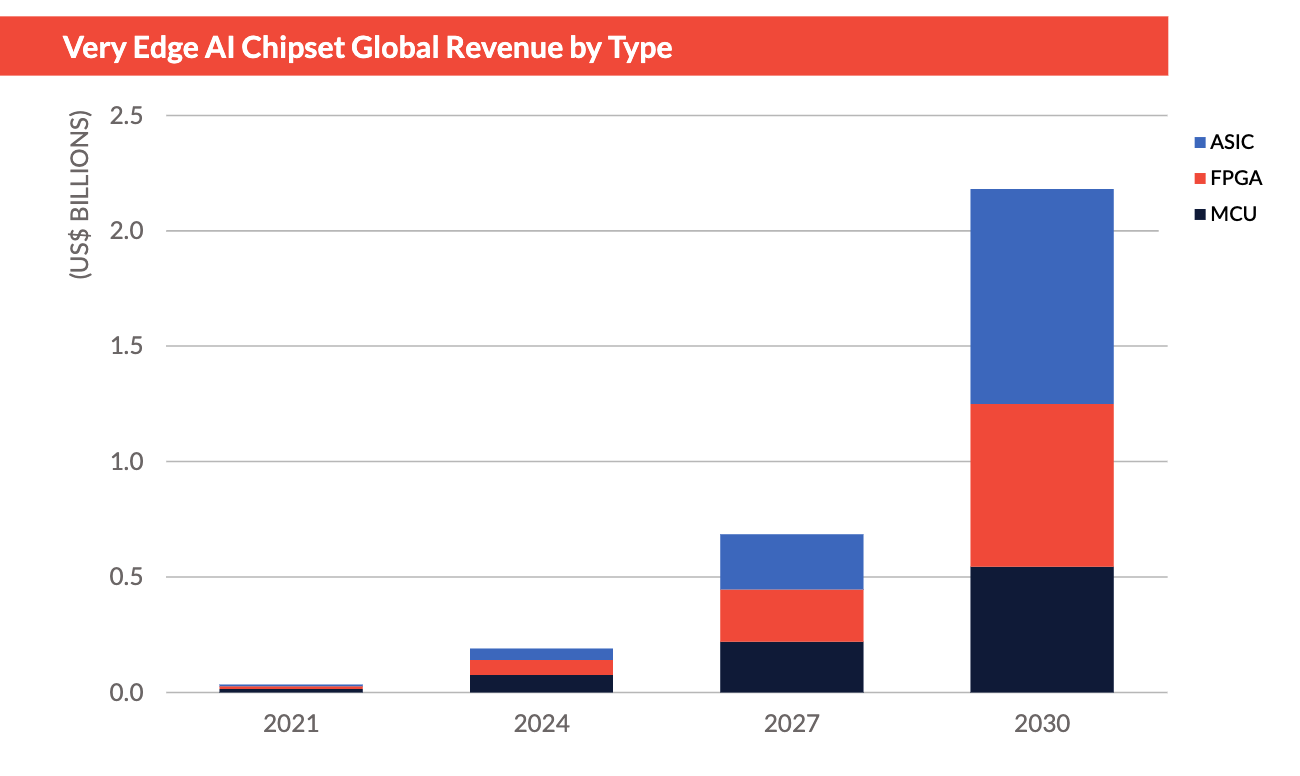Click the 2030 x-axis year label
1300x776 pixels.
tap(1041, 723)
